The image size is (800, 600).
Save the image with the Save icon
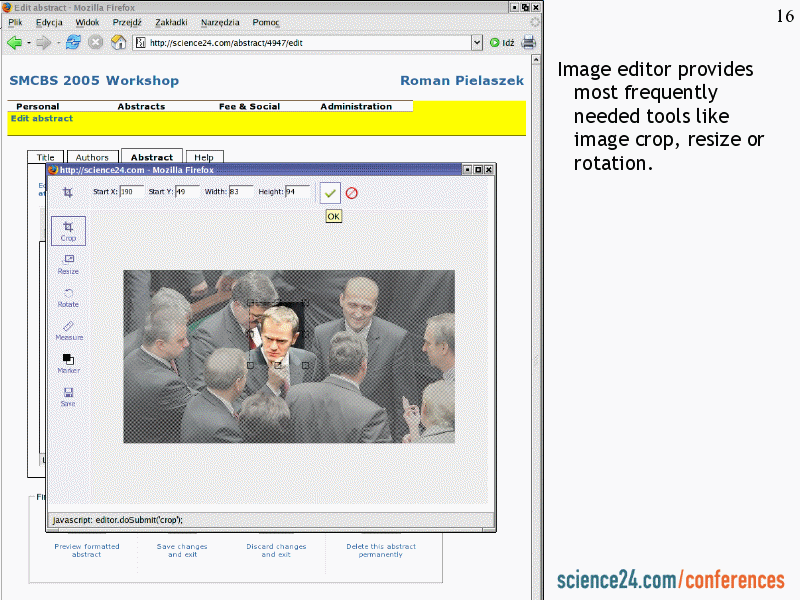[68, 395]
